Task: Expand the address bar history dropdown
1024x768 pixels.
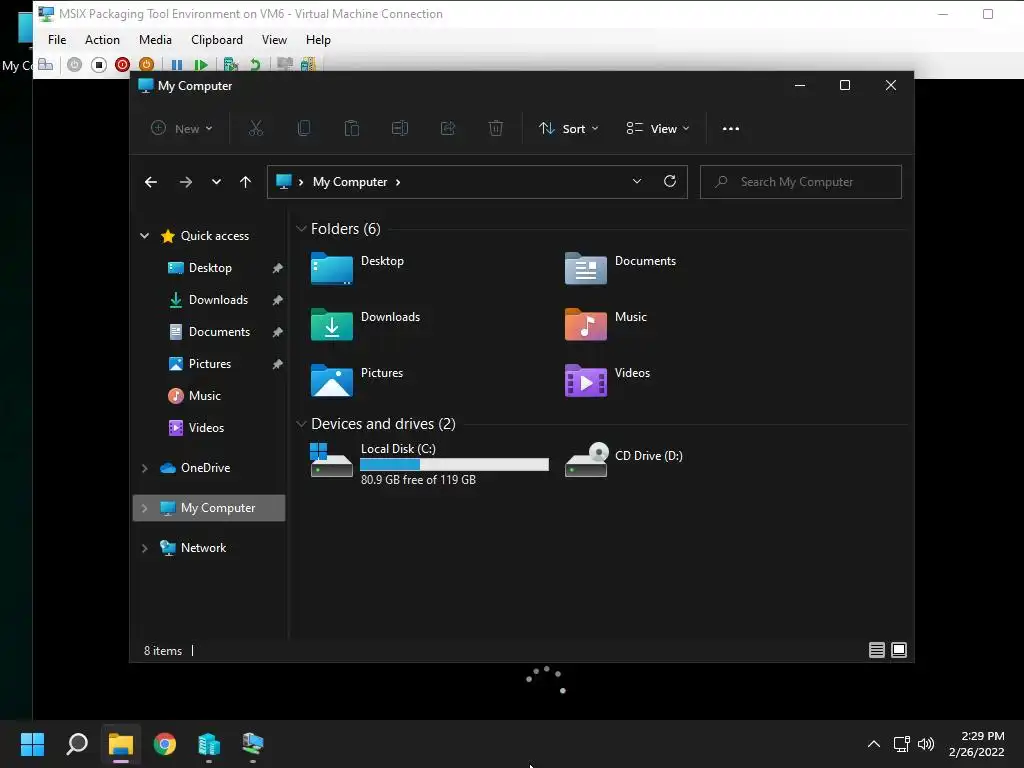Action: (x=637, y=182)
